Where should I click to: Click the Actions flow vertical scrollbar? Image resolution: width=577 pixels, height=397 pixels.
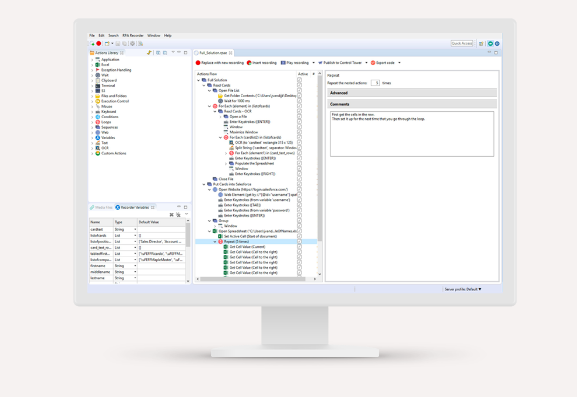click(319, 159)
